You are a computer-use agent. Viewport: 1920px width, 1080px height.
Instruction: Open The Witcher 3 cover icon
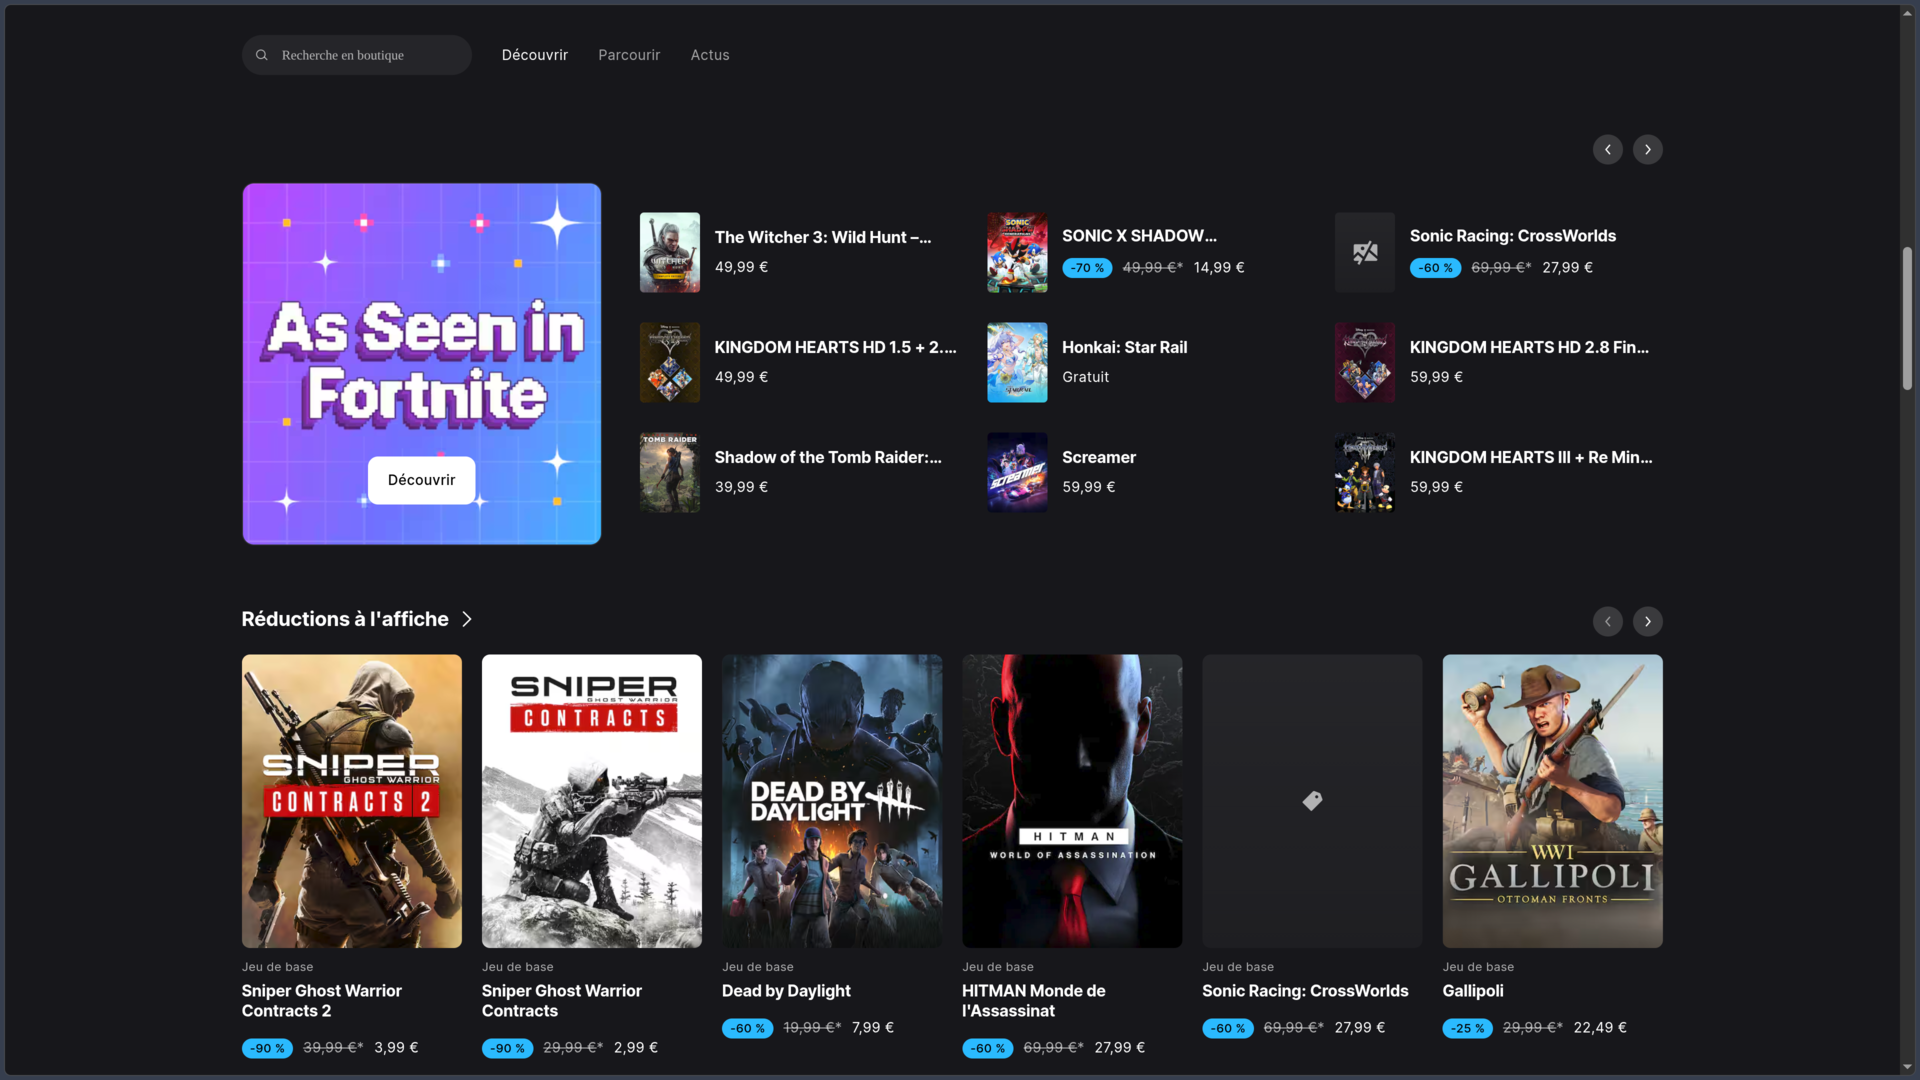[670, 252]
